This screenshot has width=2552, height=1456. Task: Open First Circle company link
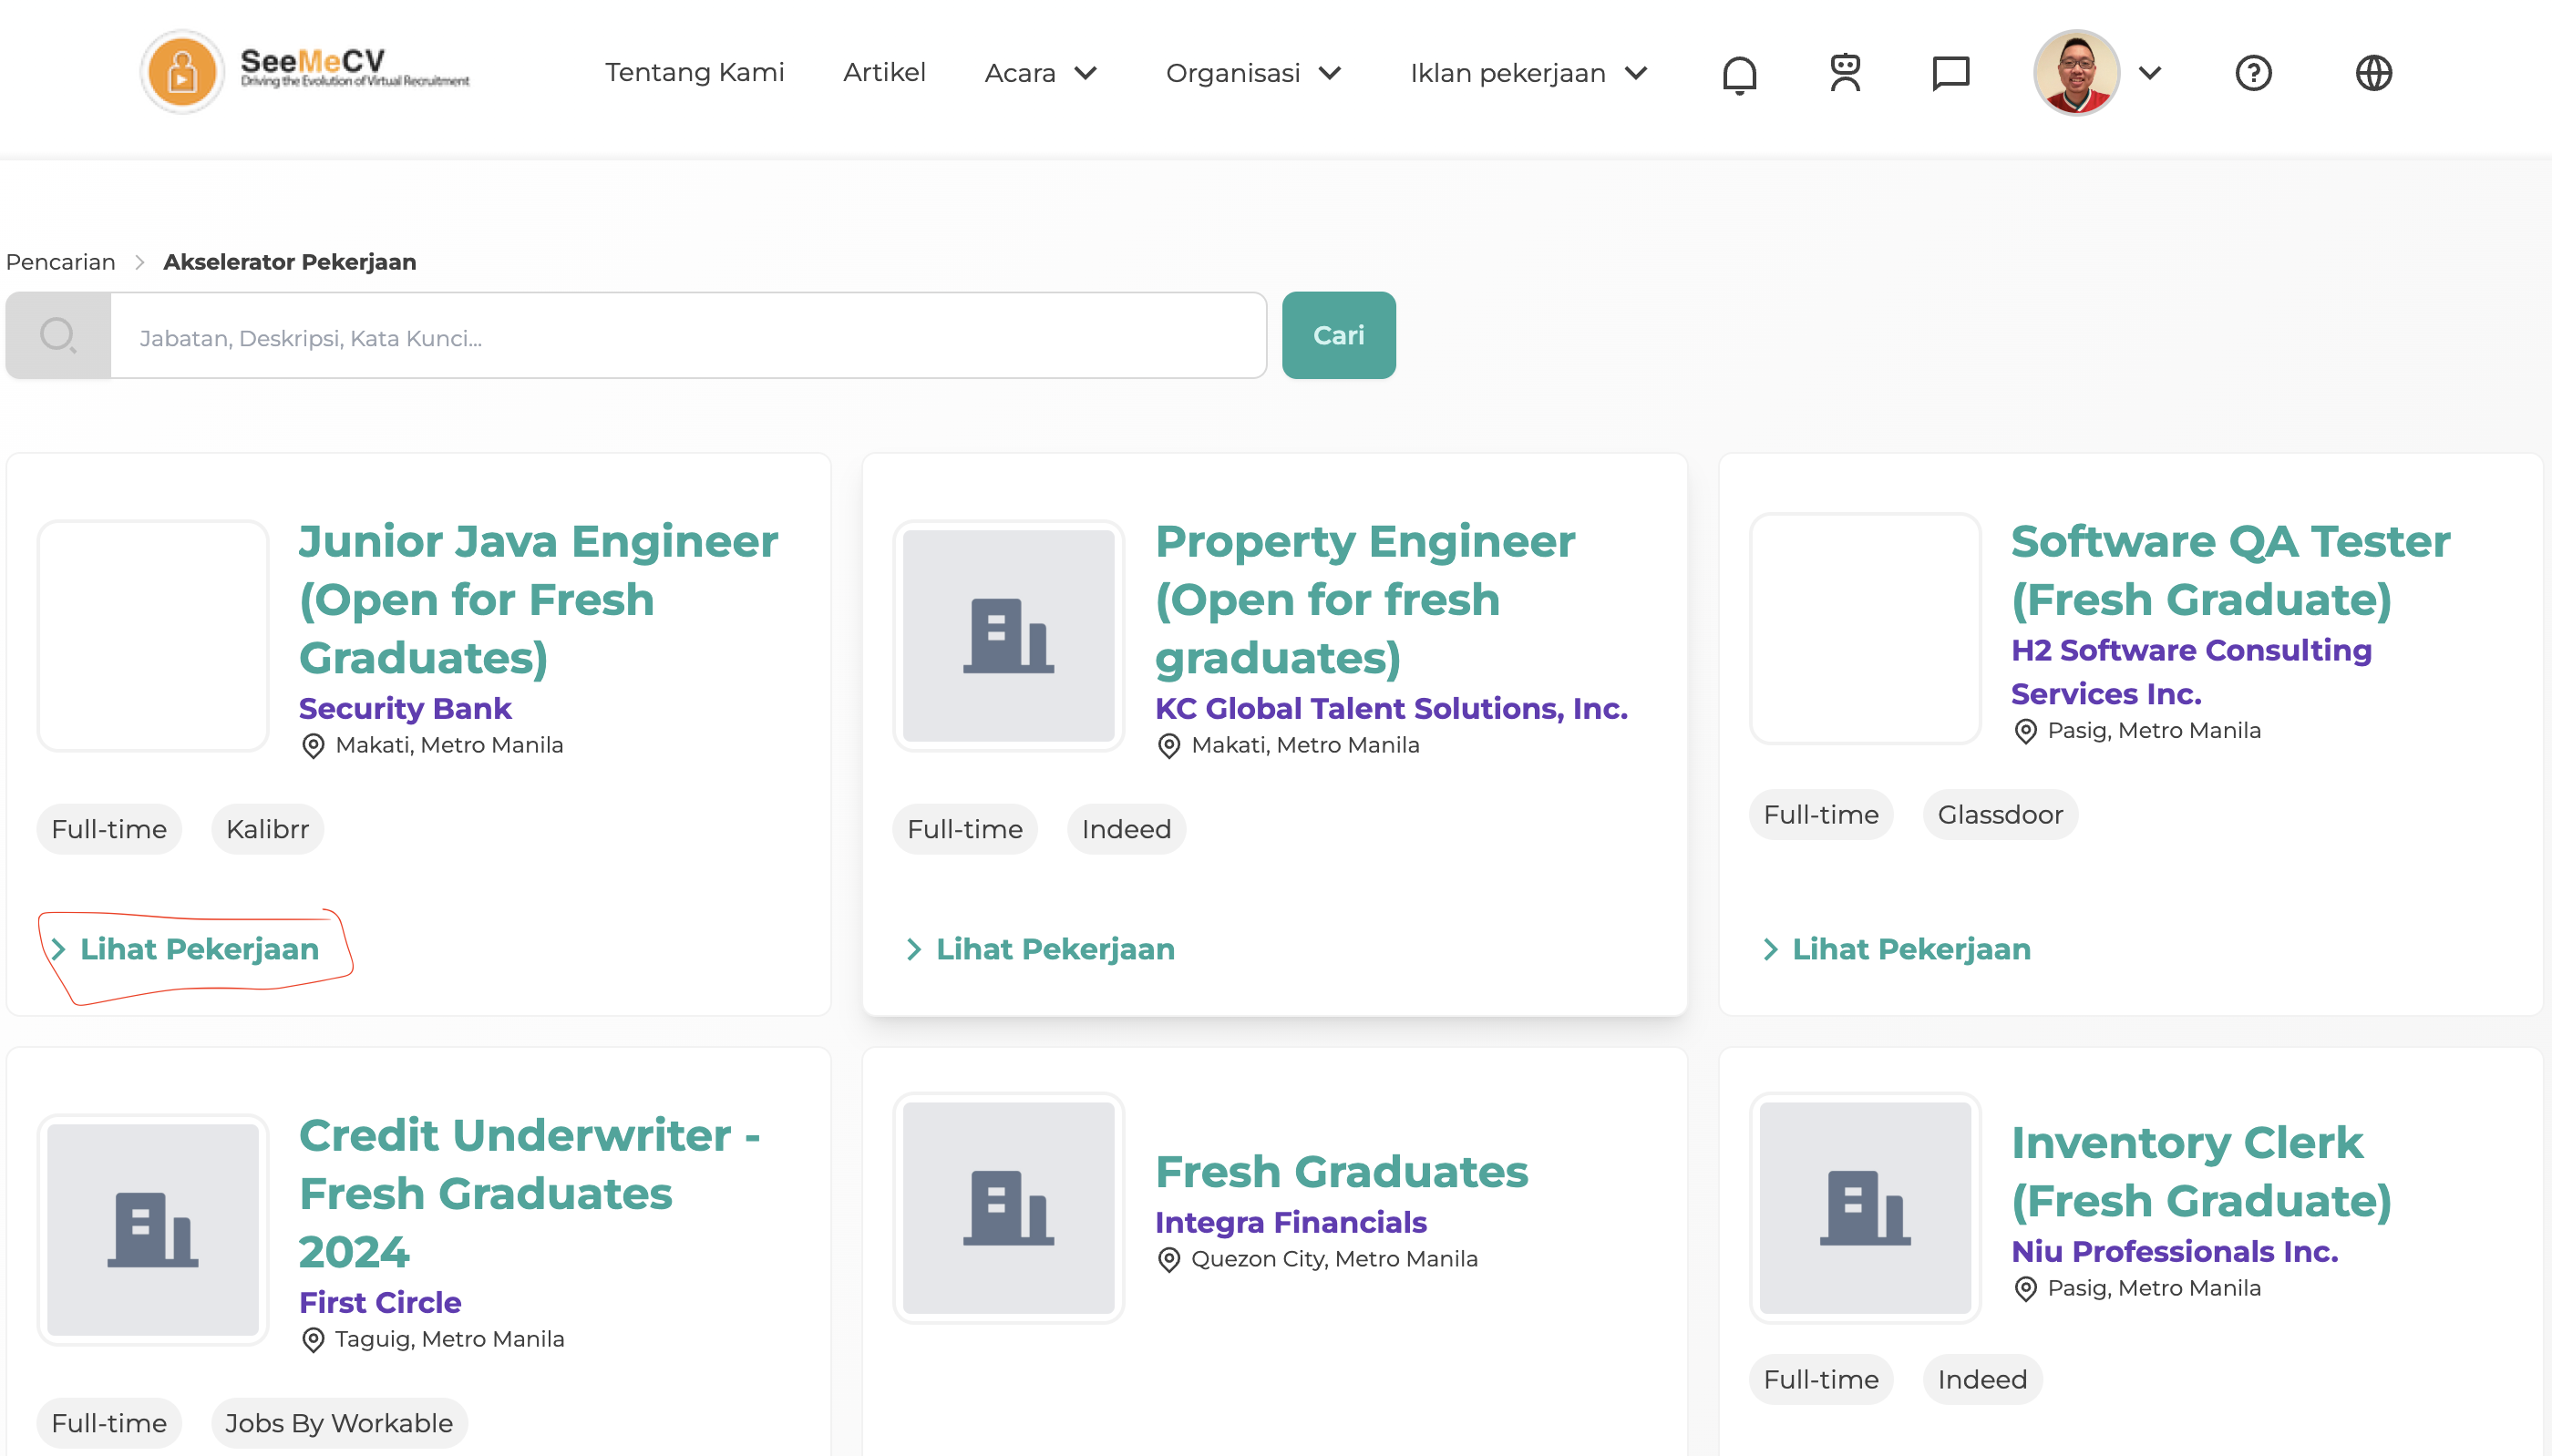380,1302
